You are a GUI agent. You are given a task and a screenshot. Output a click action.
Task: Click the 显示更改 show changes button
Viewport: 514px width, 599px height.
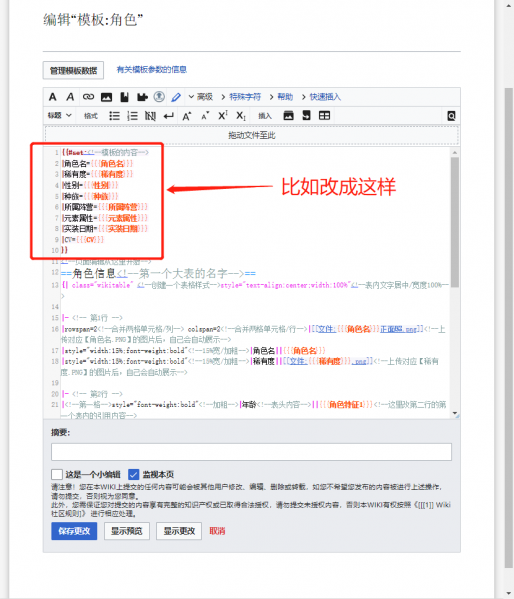tap(179, 531)
